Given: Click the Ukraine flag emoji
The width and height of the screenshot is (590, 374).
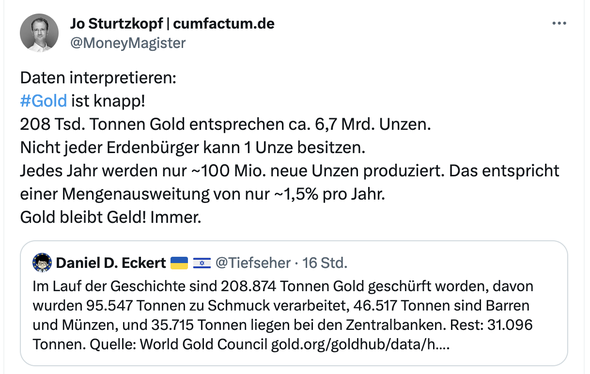Looking at the screenshot, I should tap(179, 263).
